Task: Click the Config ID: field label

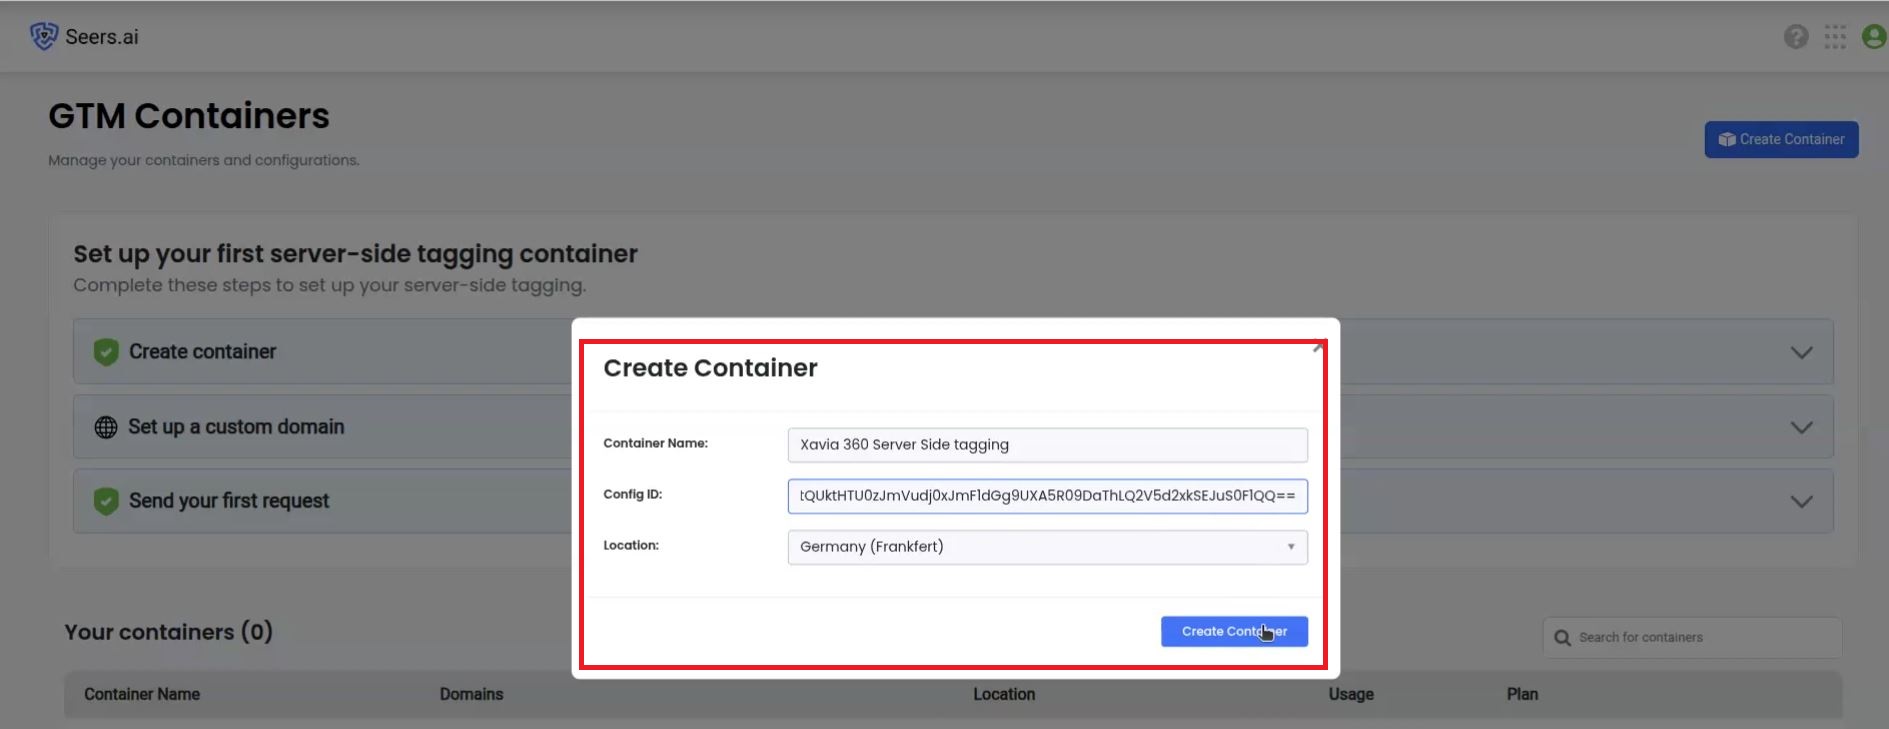Action: click(633, 494)
